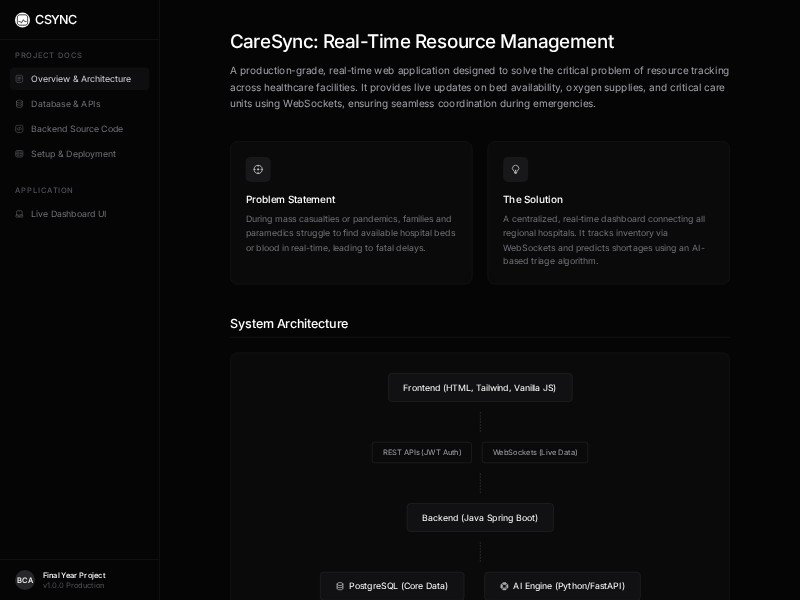Select the Backend (Java Spring Boot) node

pyautogui.click(x=480, y=518)
